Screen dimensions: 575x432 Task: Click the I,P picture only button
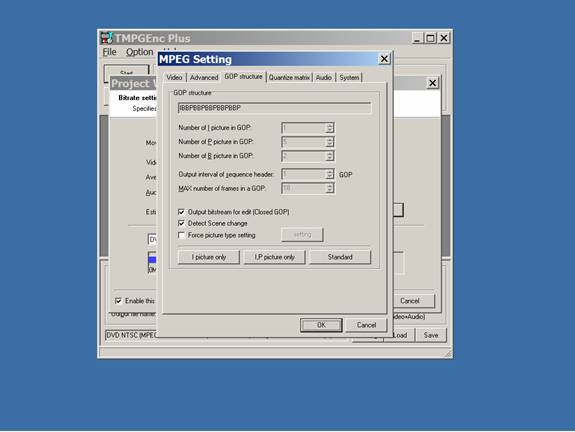click(x=275, y=257)
